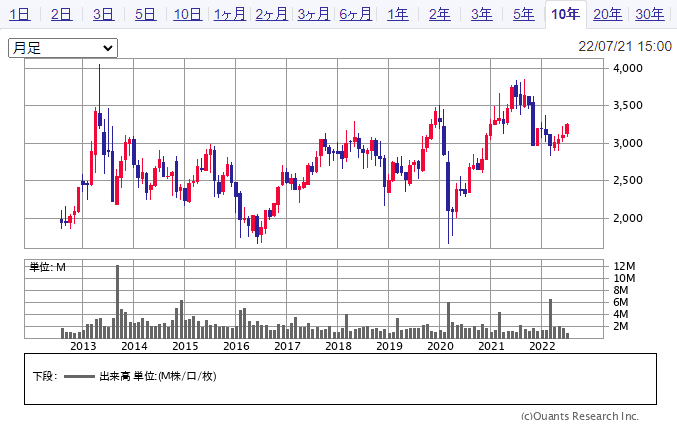Click the 2,000 price axis label
The width and height of the screenshot is (677, 426).
[x=628, y=218]
